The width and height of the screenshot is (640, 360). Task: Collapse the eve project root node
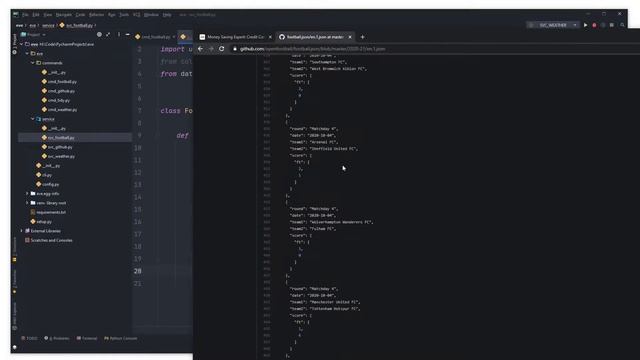22,44
